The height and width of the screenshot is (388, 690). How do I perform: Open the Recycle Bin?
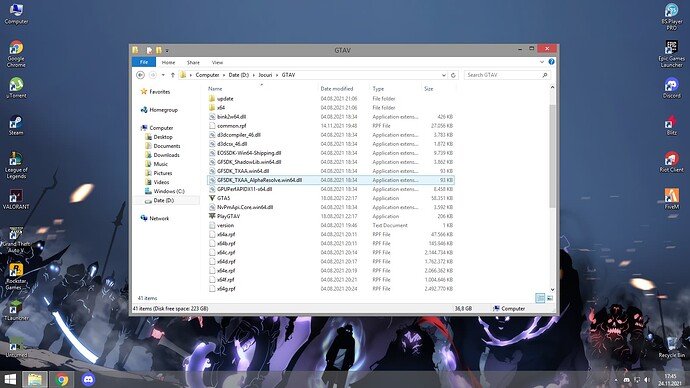pyautogui.click(x=672, y=347)
